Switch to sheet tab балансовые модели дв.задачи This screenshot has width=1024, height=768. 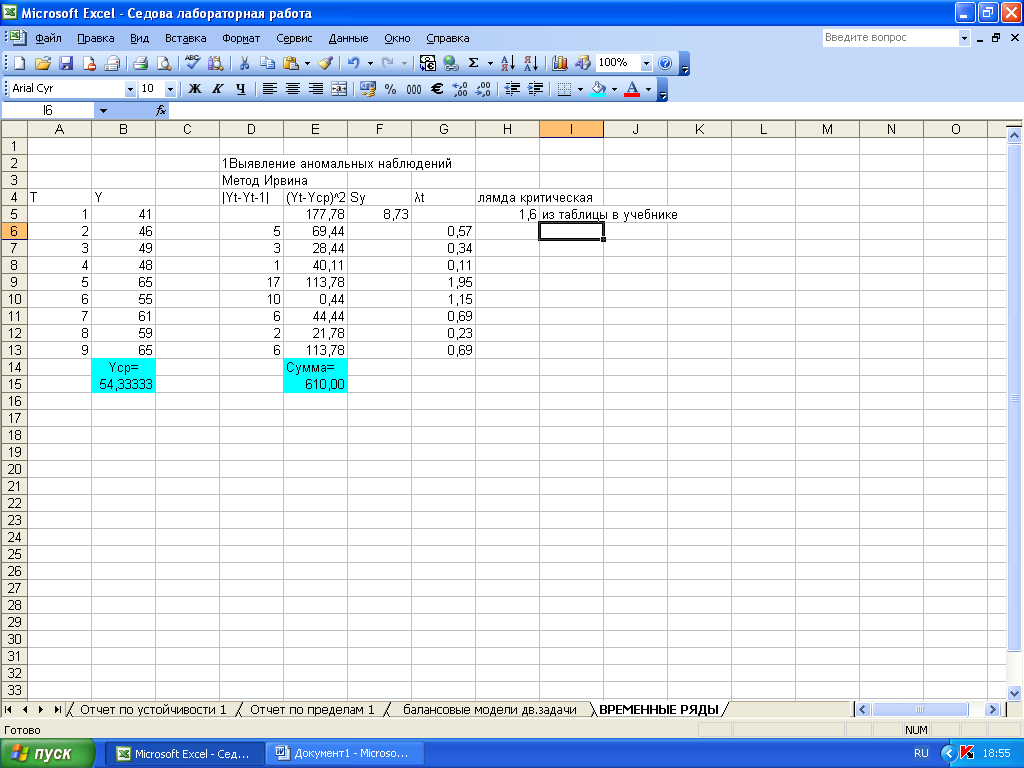pyautogui.click(x=490, y=710)
